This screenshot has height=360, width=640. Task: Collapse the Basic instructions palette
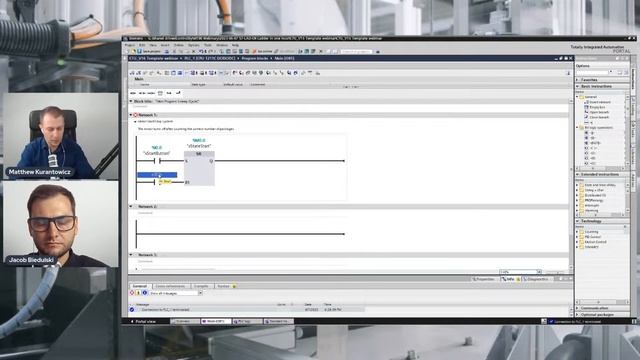[x=578, y=87]
